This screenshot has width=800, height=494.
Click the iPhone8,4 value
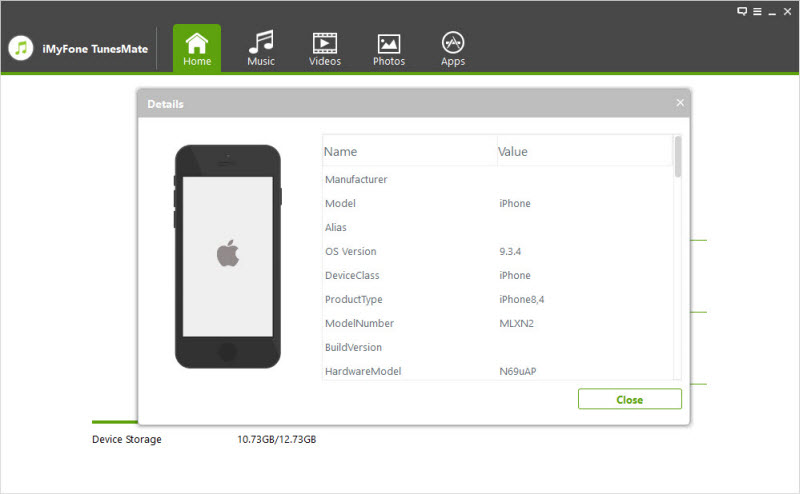[521, 300]
